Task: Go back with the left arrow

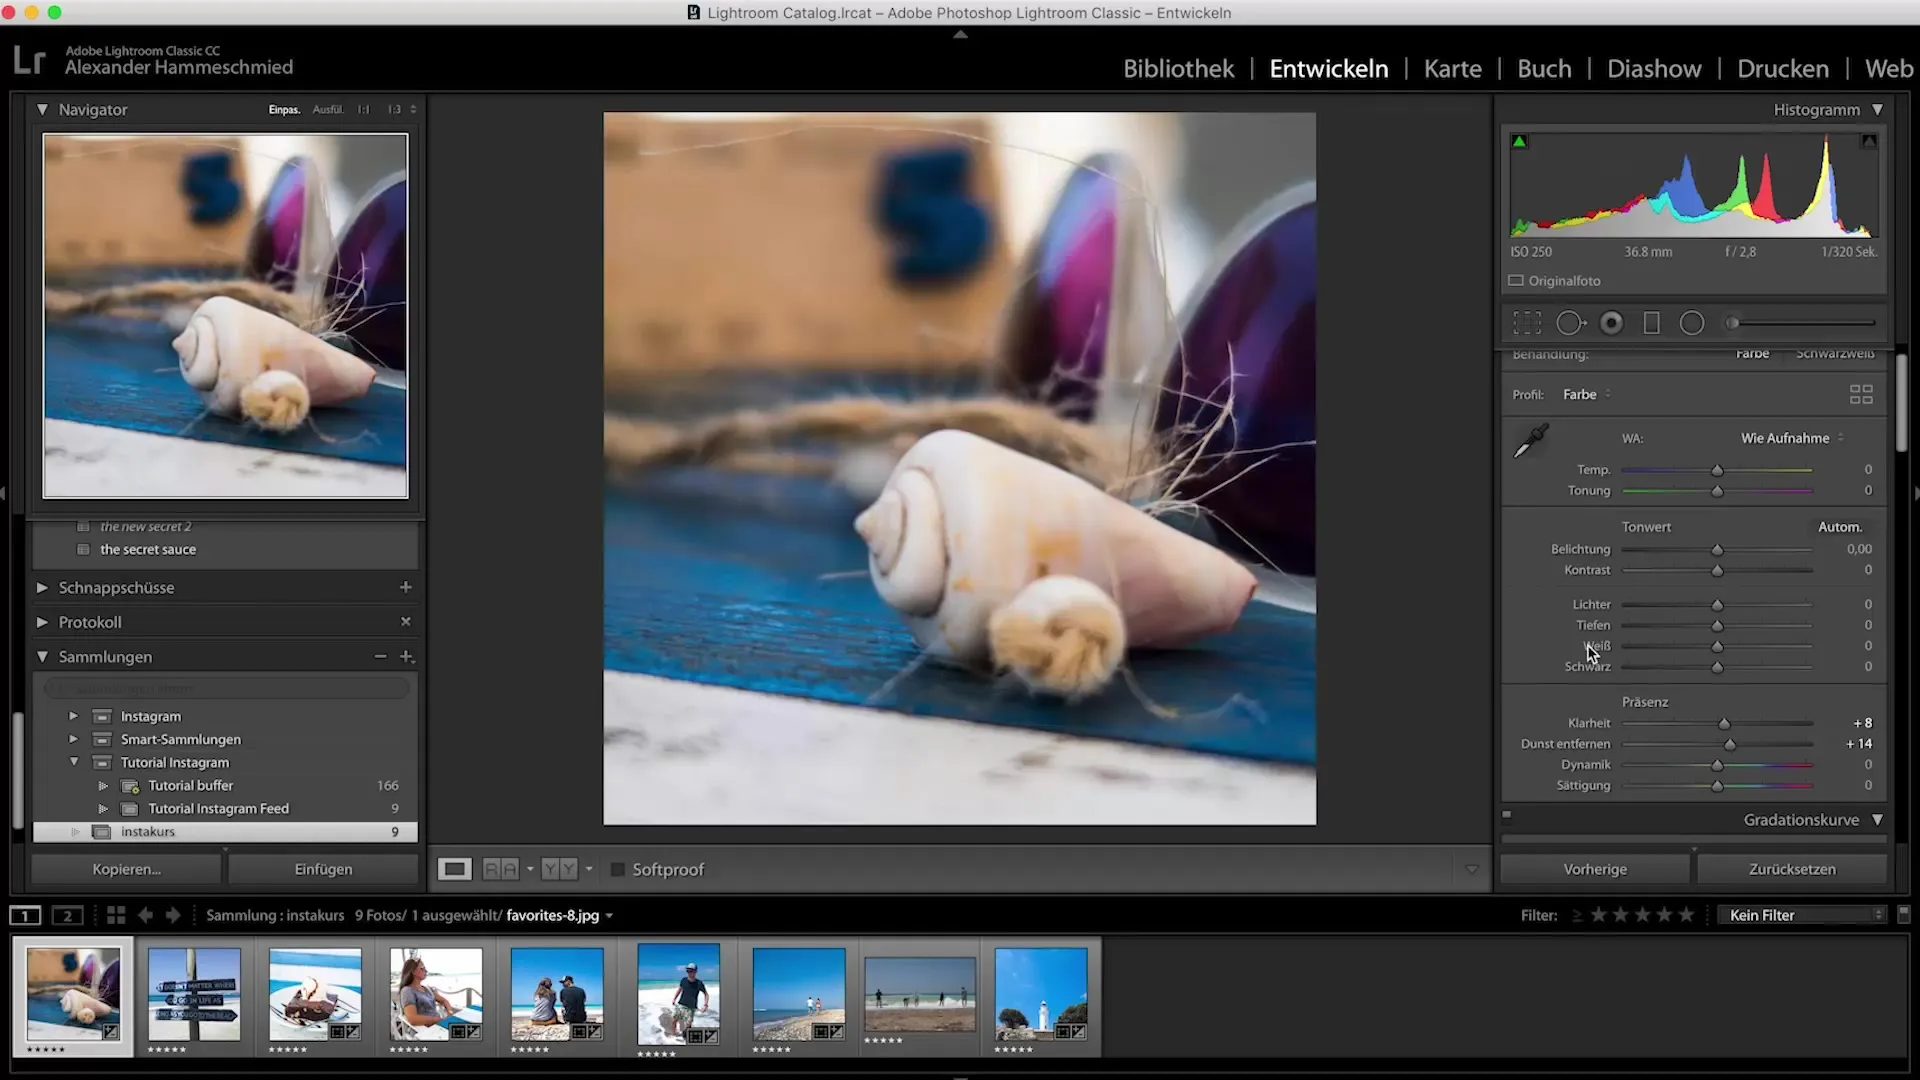Action: (145, 915)
